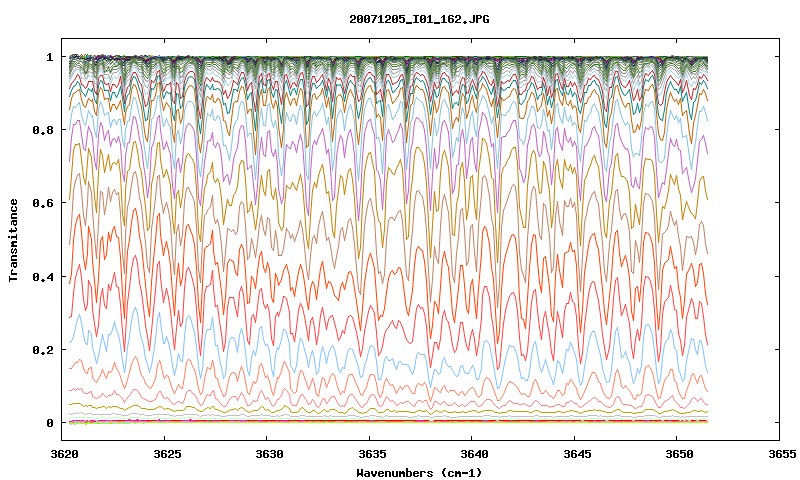Click the x-axis tick label 3655

click(x=782, y=454)
